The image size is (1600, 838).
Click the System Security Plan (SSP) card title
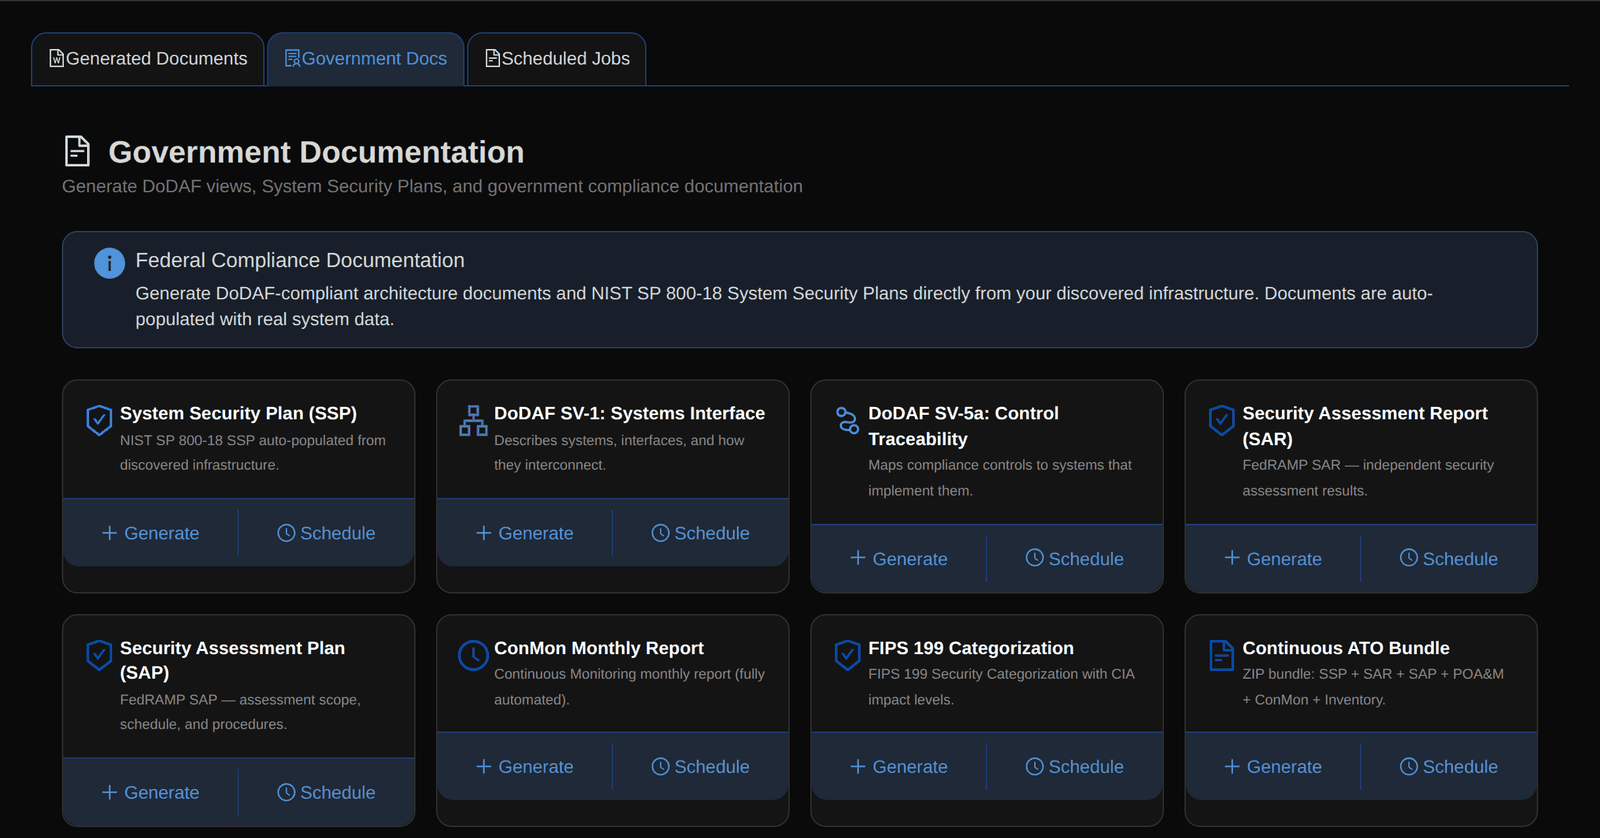tap(238, 413)
